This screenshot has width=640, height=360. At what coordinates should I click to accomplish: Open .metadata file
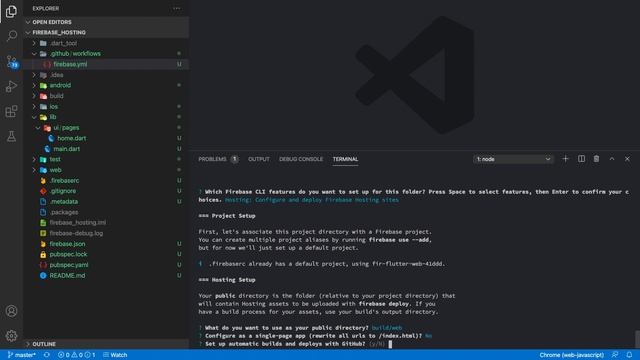click(106, 202)
